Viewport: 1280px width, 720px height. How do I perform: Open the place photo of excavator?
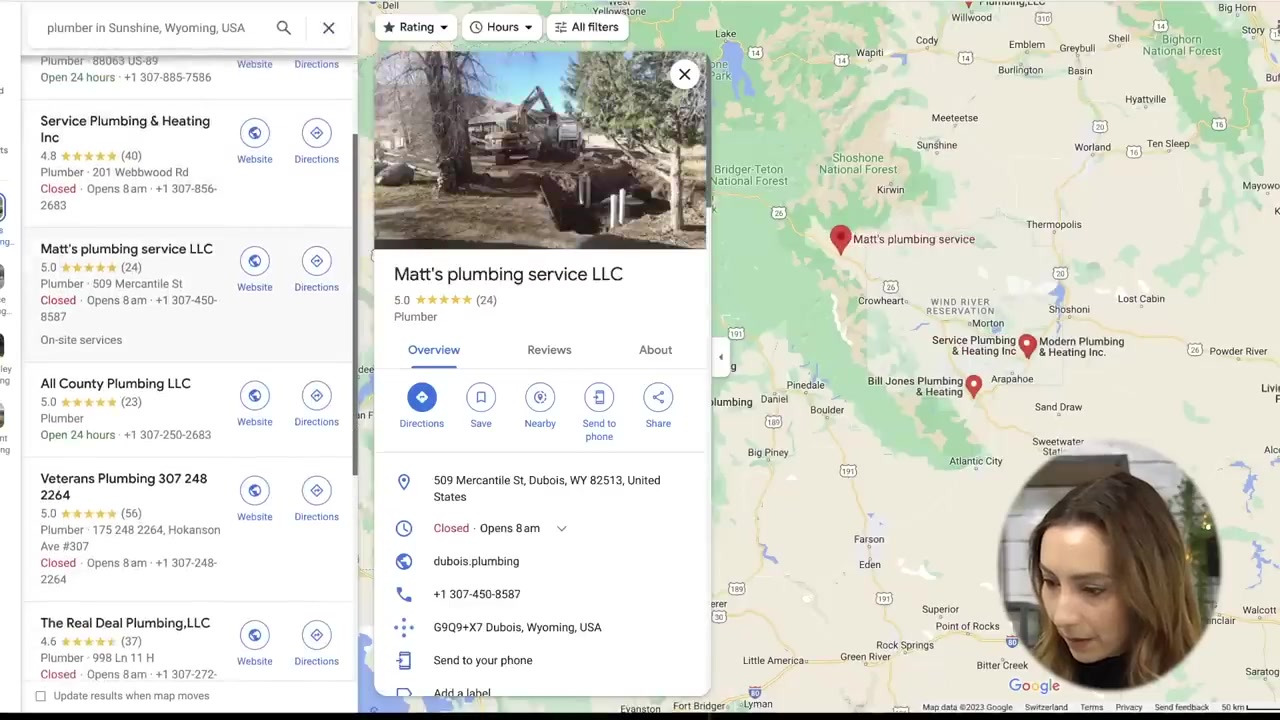tap(540, 150)
